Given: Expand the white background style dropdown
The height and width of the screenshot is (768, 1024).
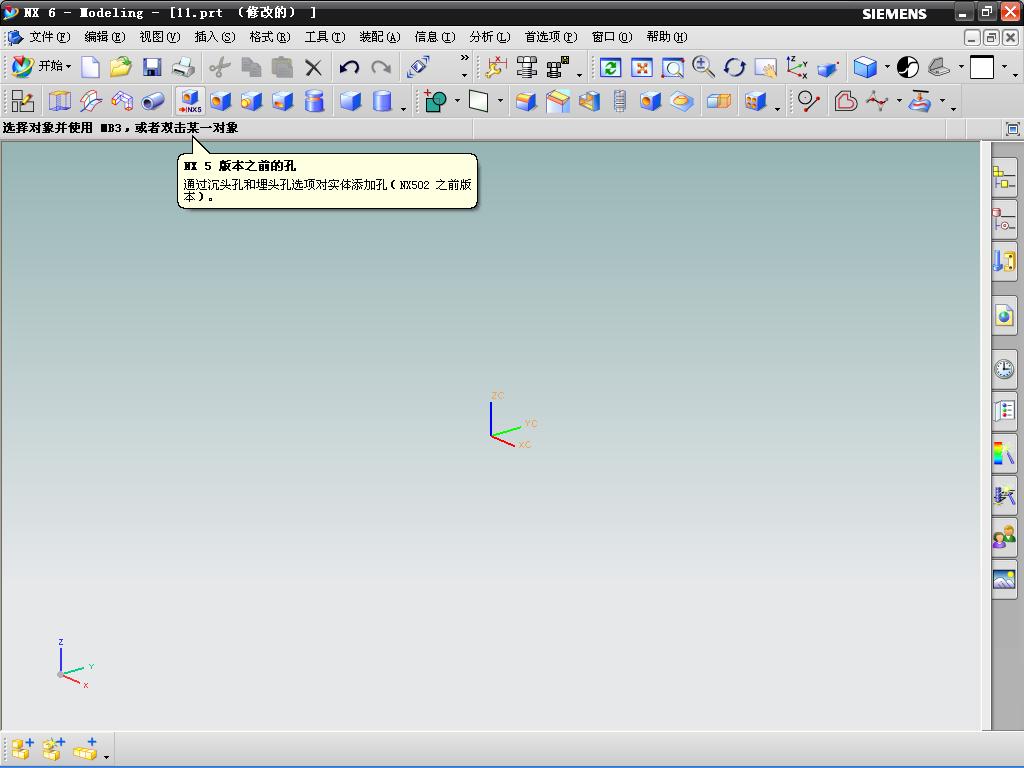Looking at the screenshot, I should [x=1004, y=67].
